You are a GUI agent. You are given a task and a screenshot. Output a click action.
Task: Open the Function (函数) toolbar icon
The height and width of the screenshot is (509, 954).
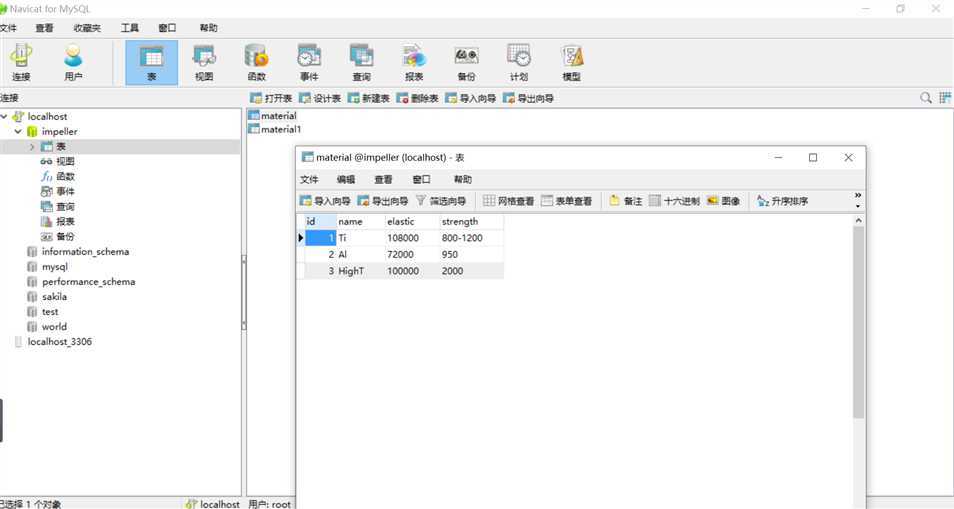pos(256,63)
